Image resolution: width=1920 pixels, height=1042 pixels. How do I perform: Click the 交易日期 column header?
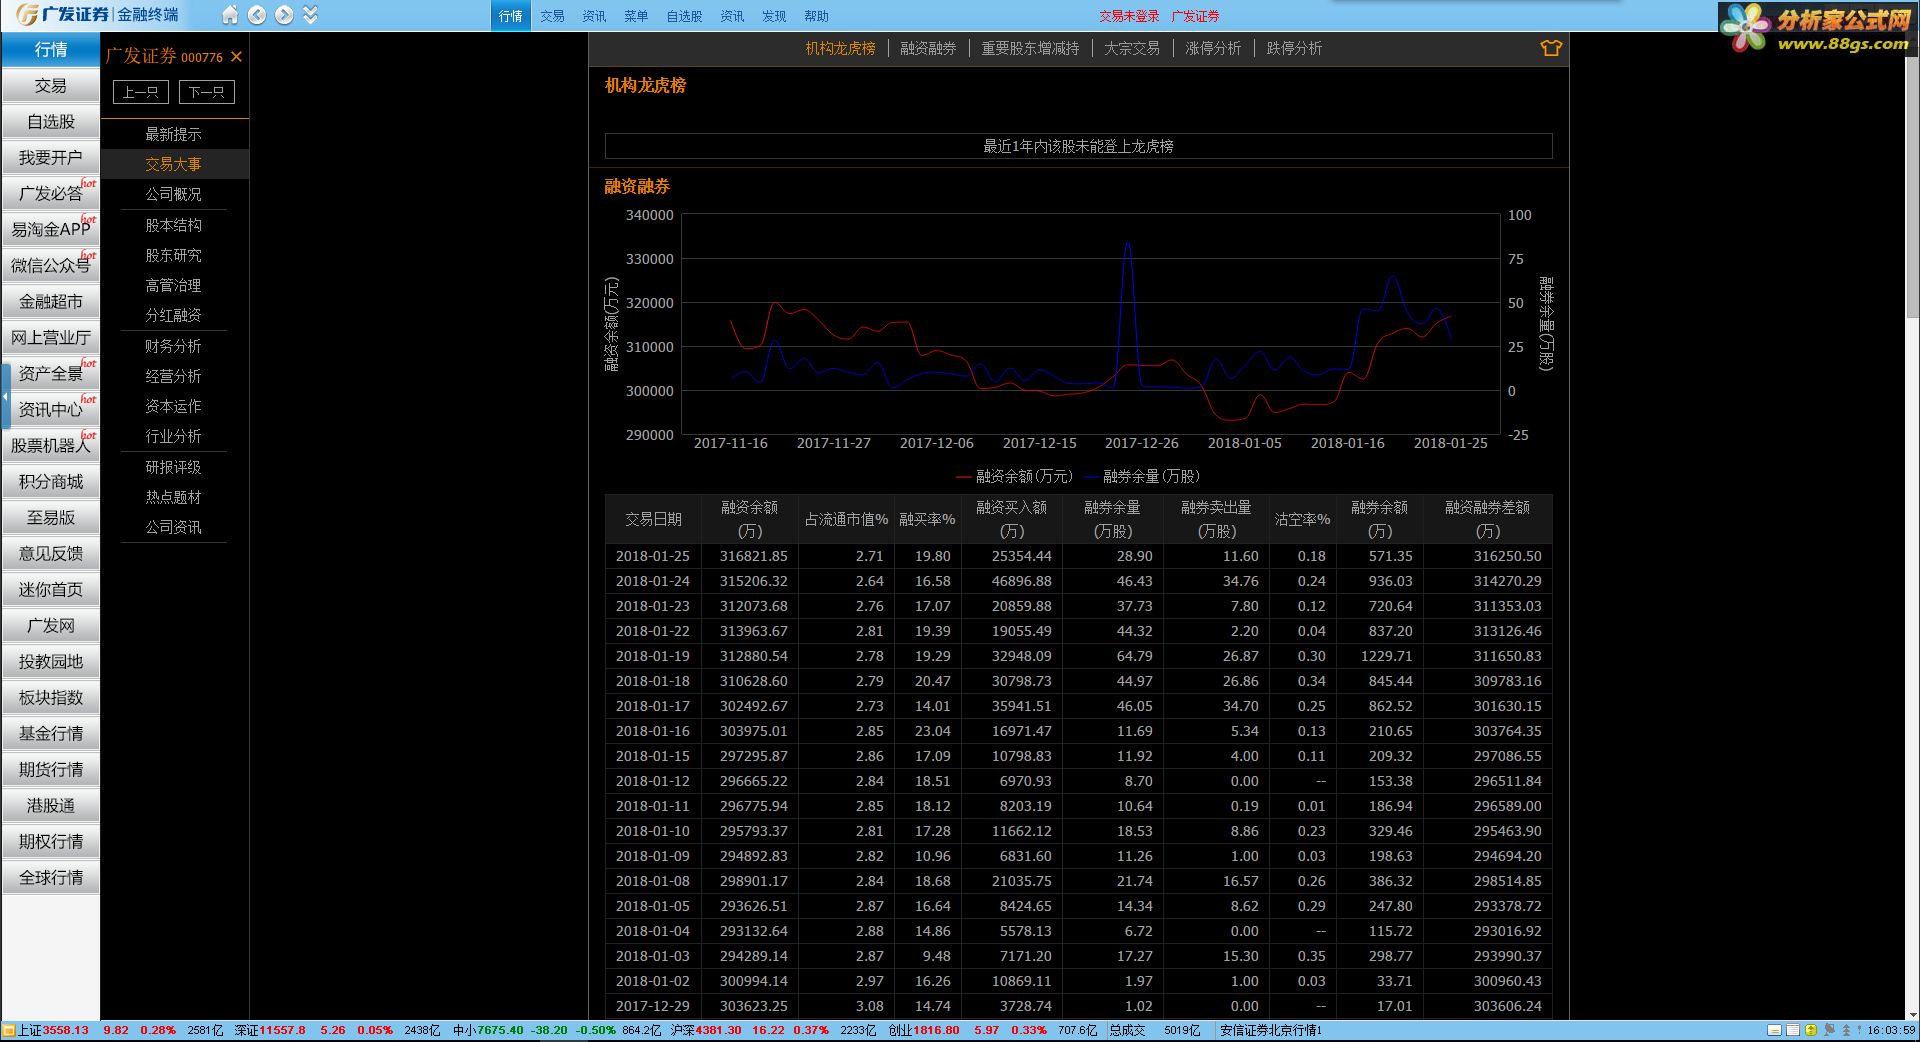653,519
